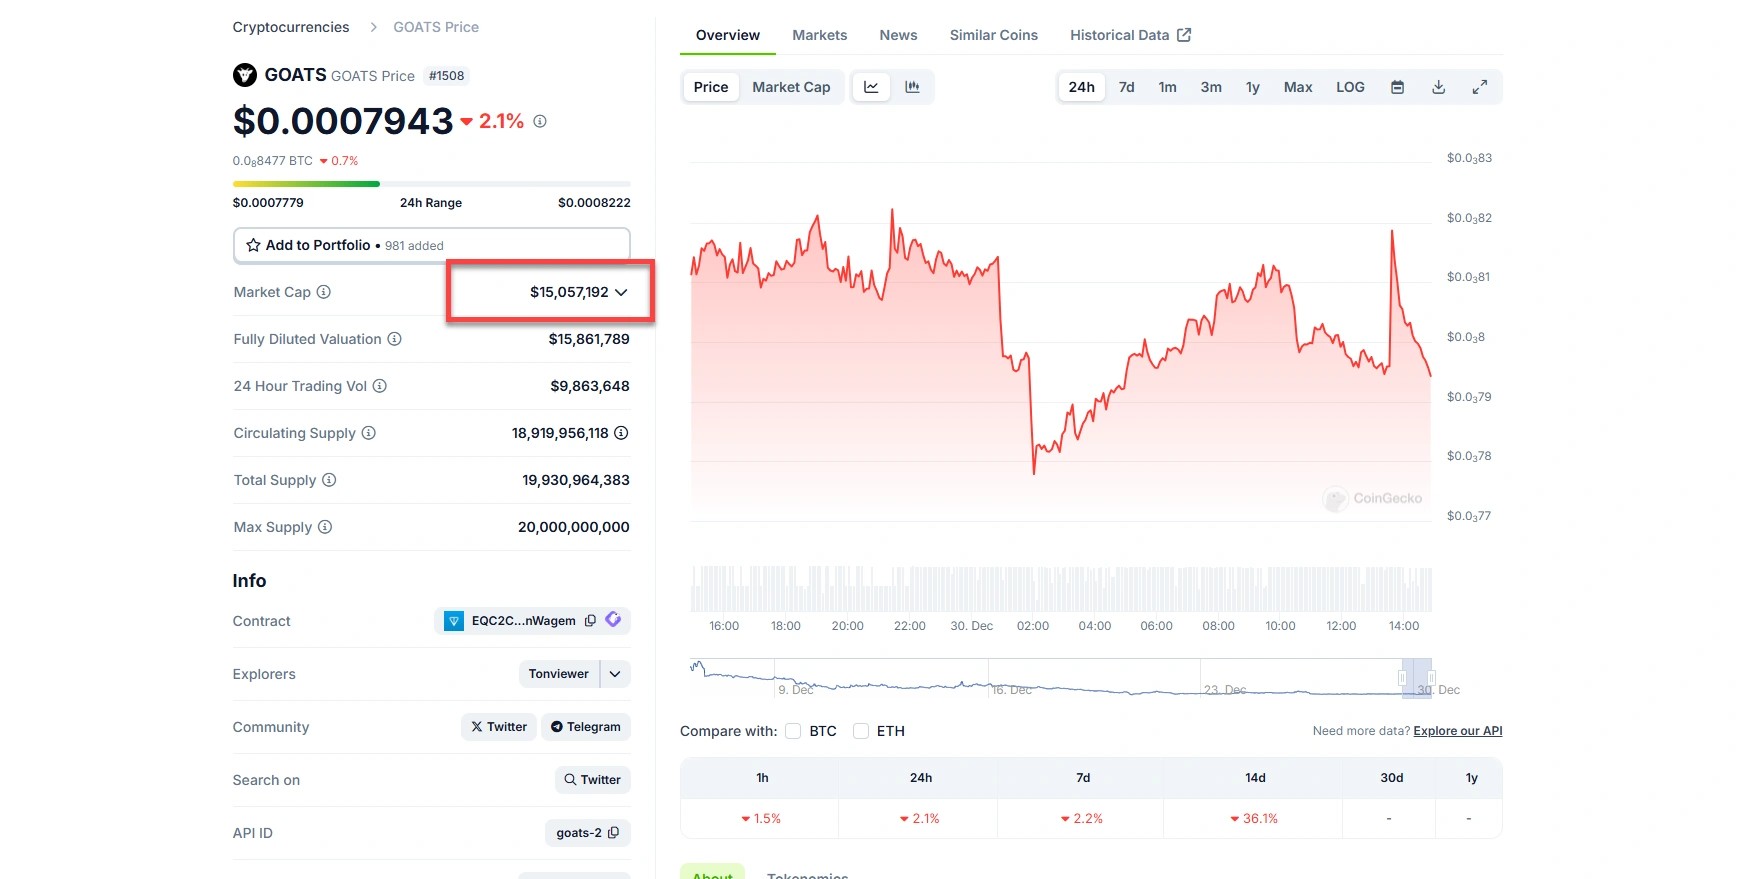Switch to the line chart view icon
1743x879 pixels.
[871, 87]
